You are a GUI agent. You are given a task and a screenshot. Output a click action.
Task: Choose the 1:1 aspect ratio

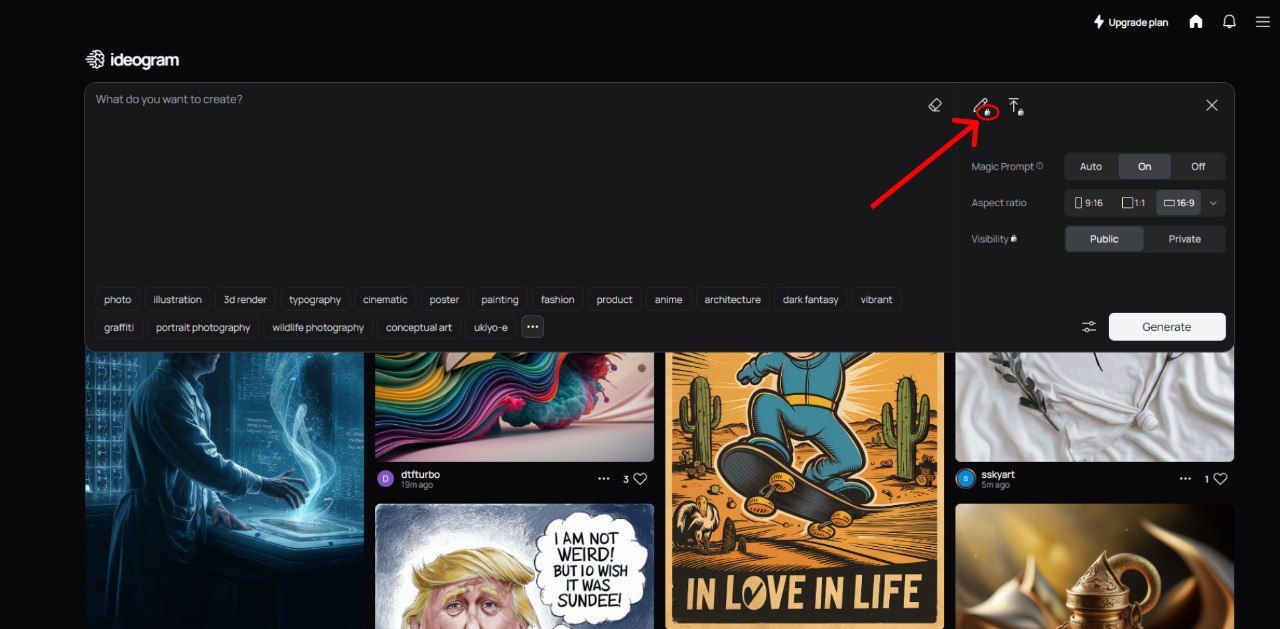coord(1134,203)
